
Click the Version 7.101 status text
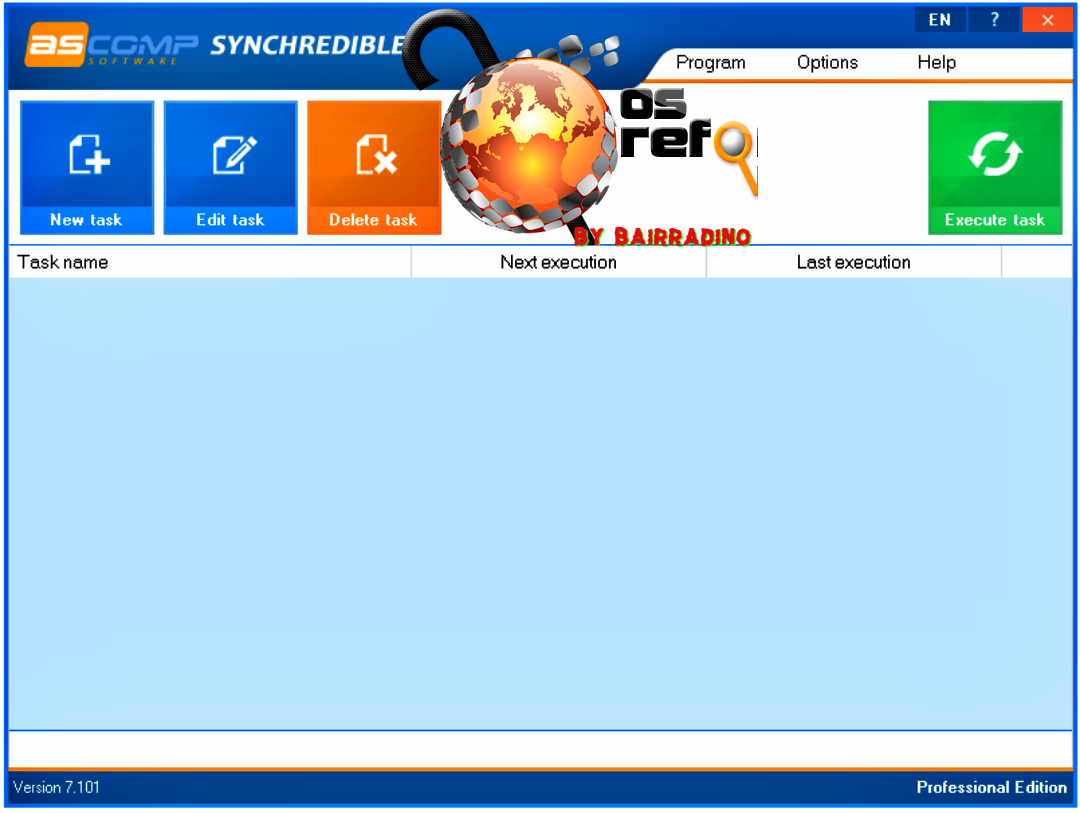click(56, 787)
